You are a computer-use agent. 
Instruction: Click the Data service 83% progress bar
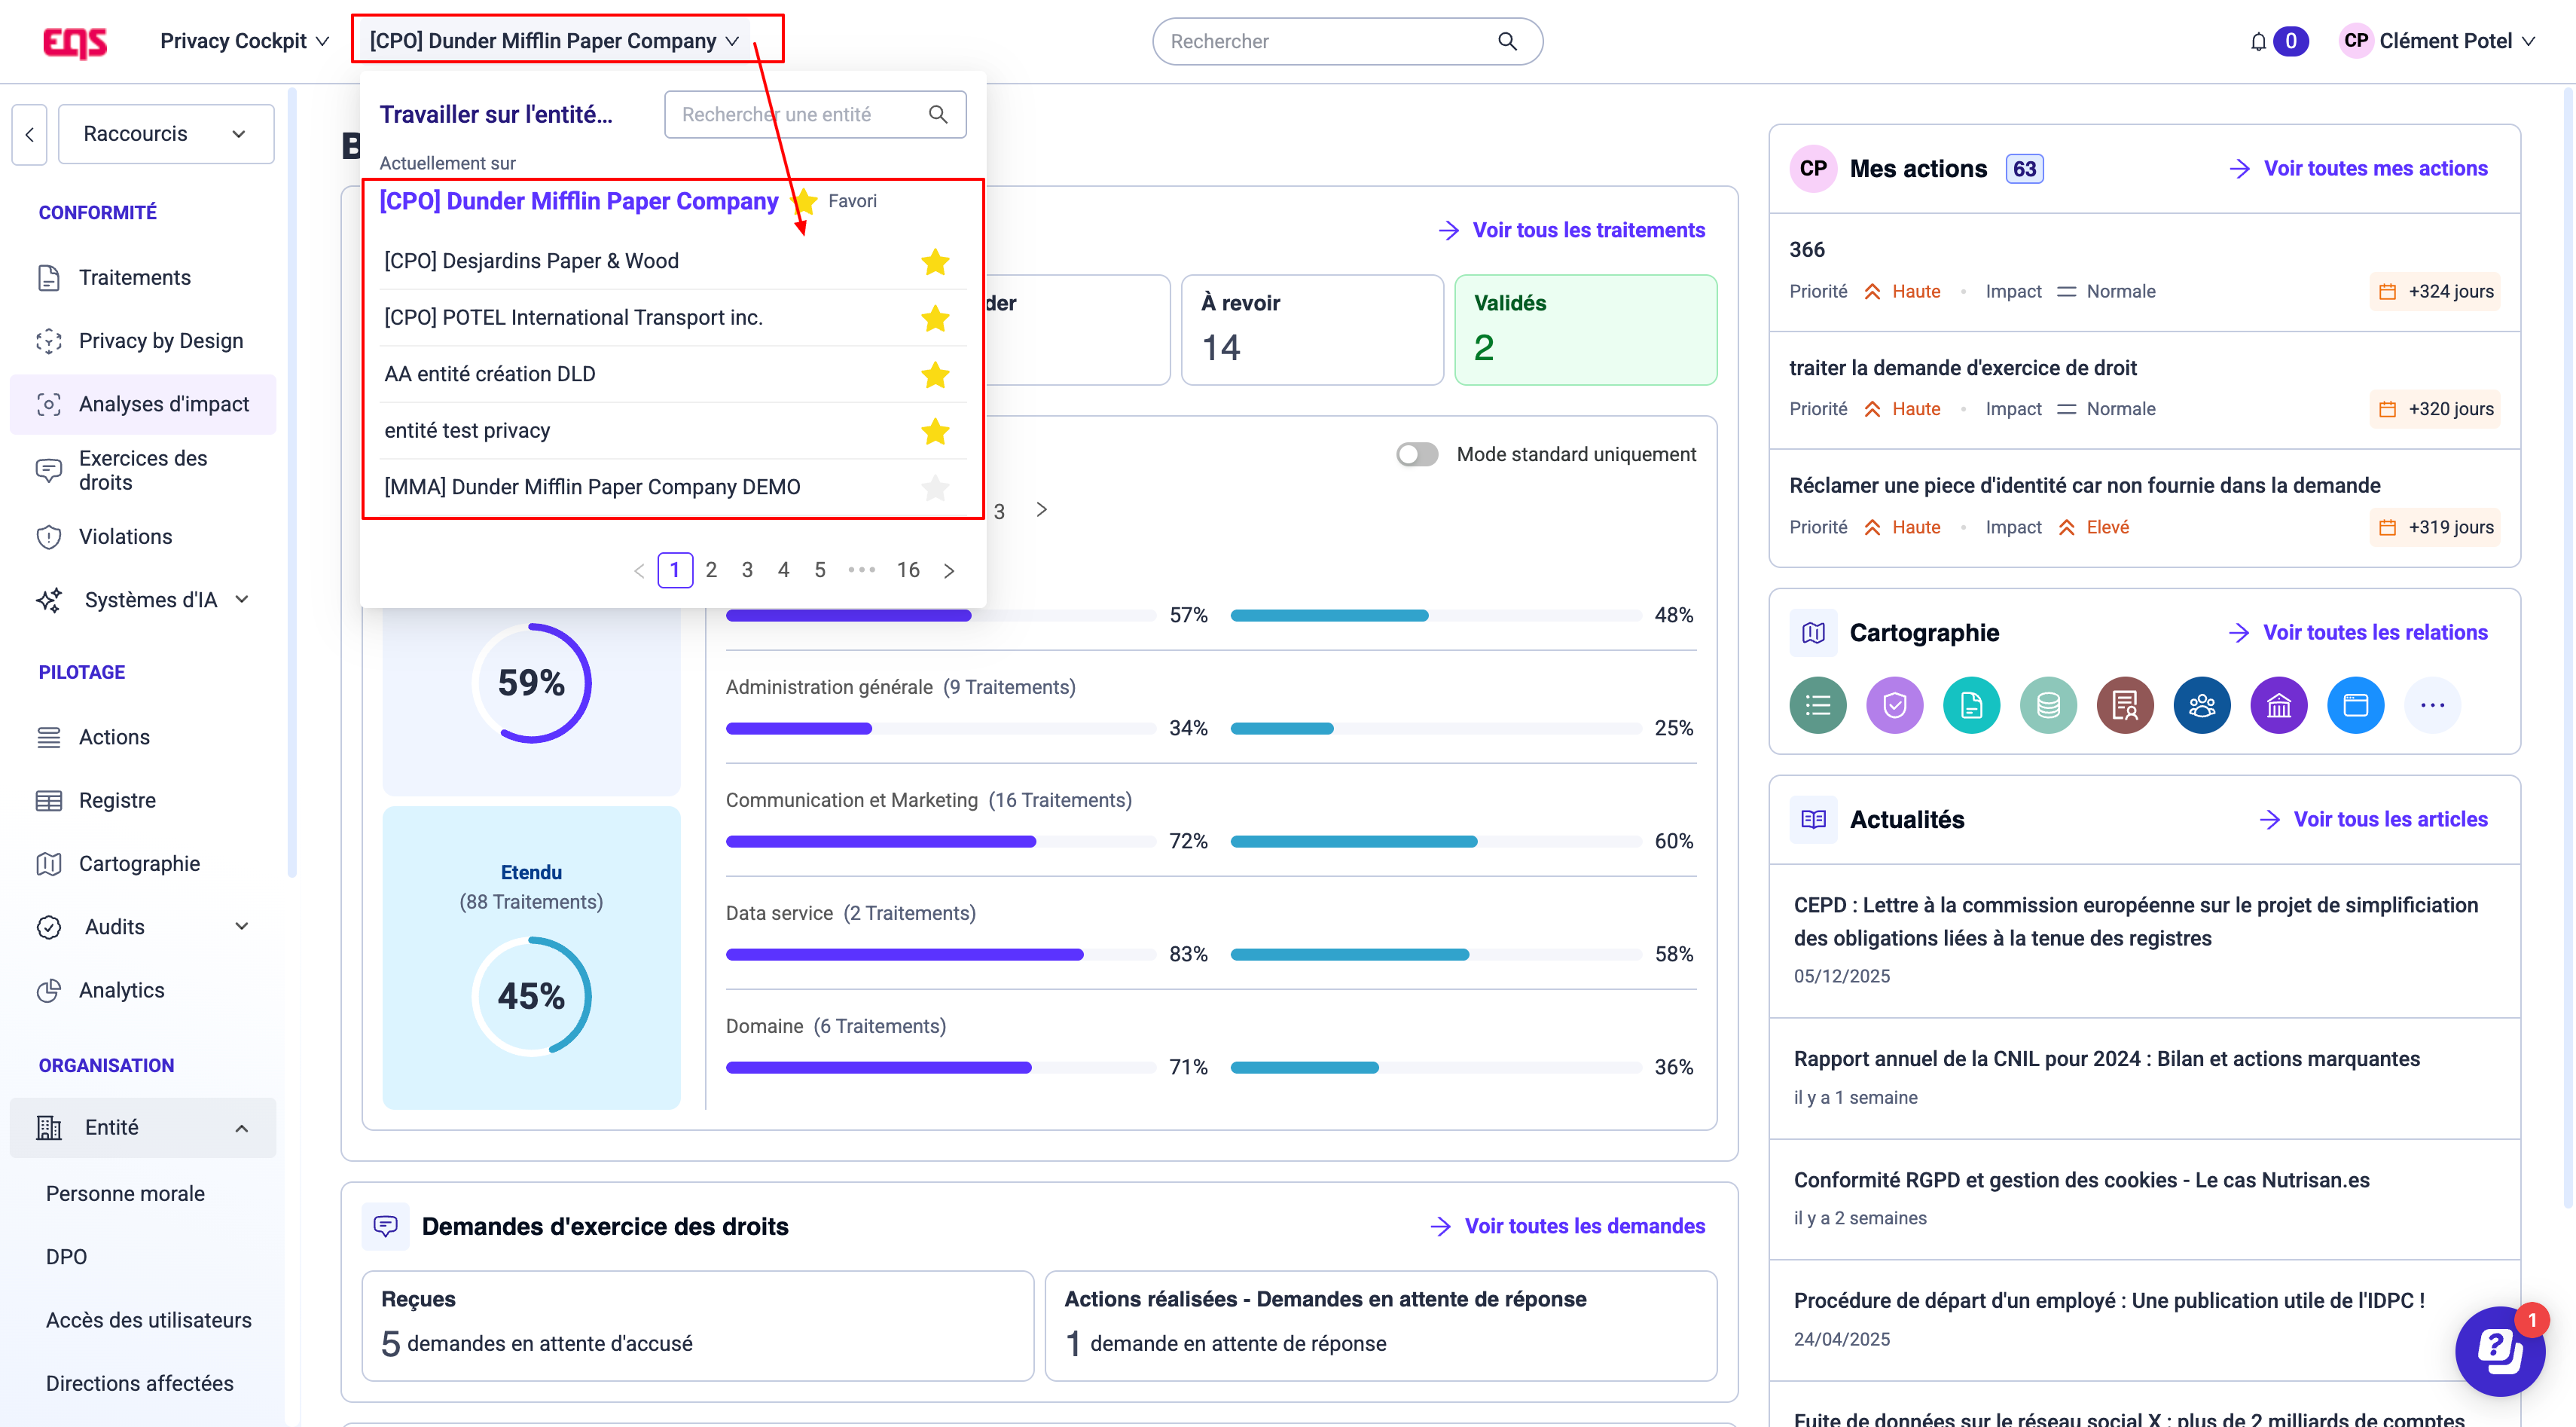coord(941,955)
